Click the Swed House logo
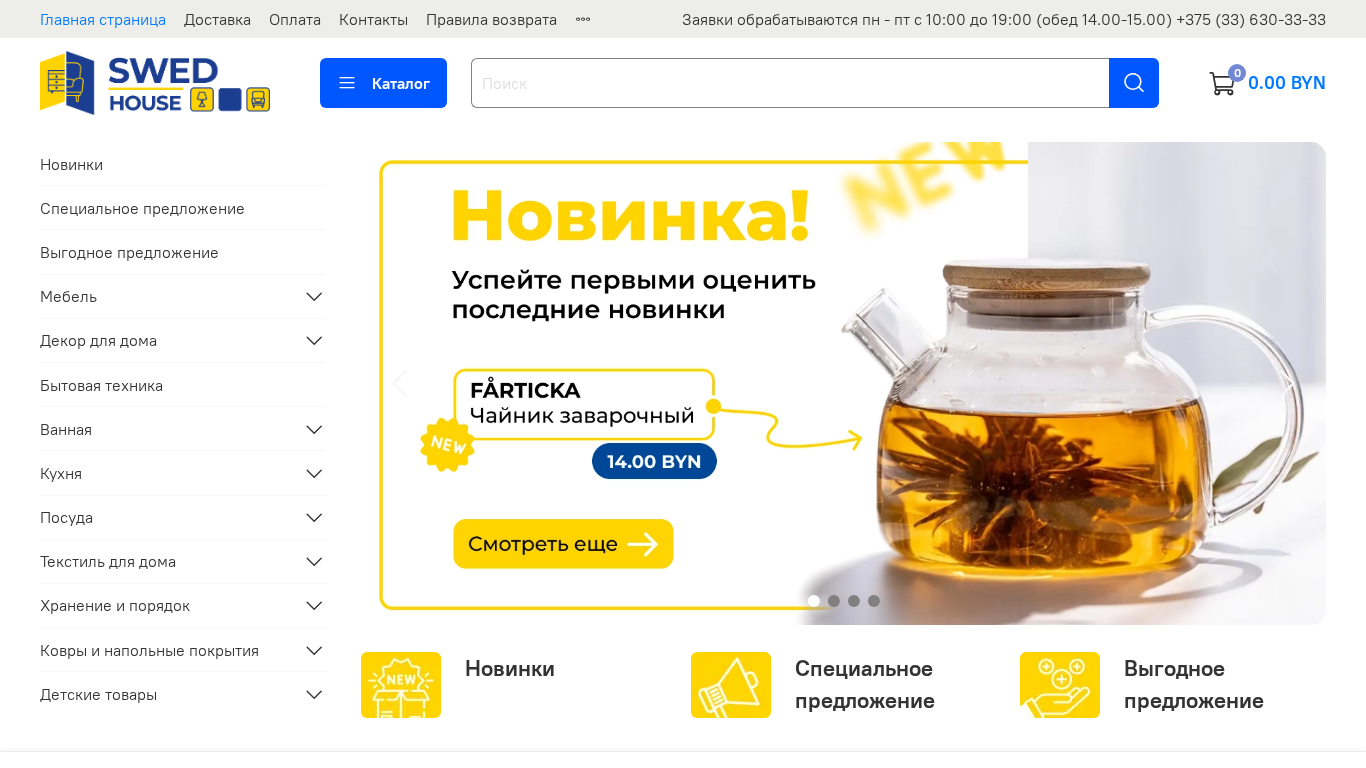The width and height of the screenshot is (1366, 768). (x=155, y=83)
